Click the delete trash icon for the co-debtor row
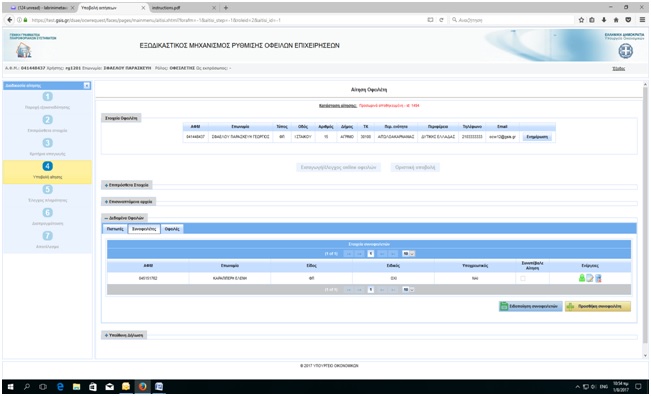This screenshot has height=396, width=651. pos(598,278)
